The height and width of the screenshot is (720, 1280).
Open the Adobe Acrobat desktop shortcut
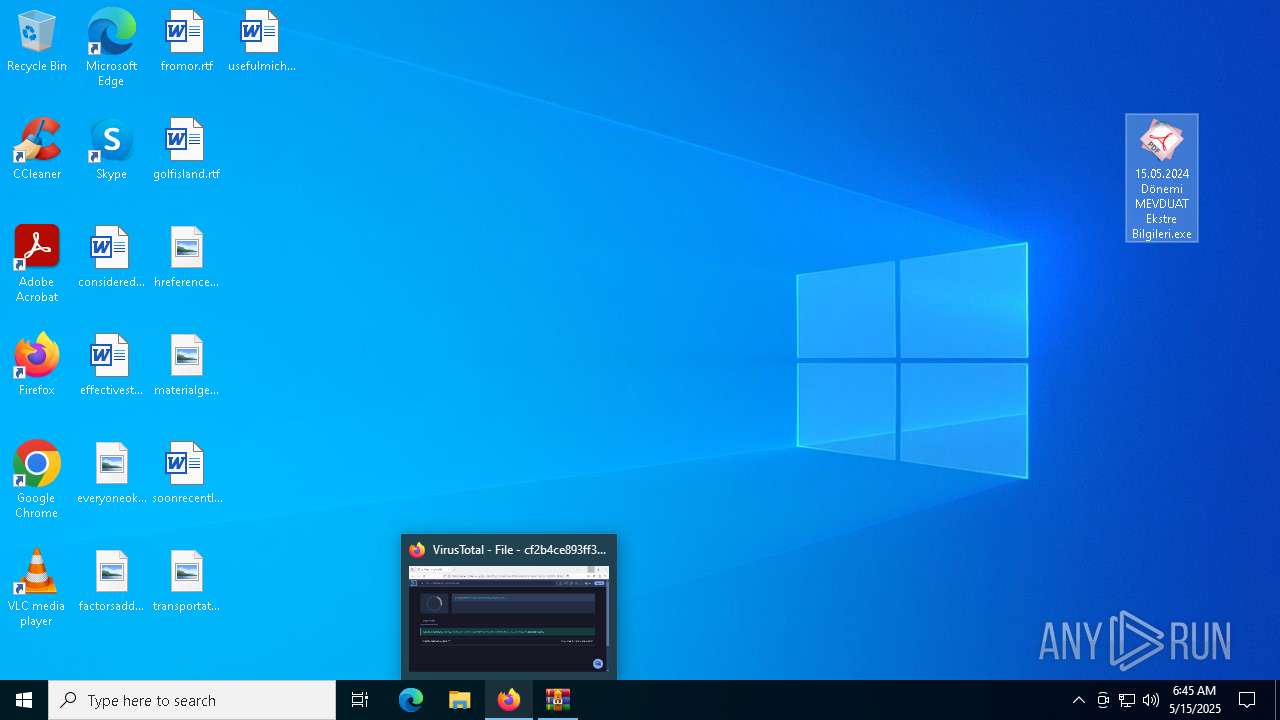click(37, 264)
